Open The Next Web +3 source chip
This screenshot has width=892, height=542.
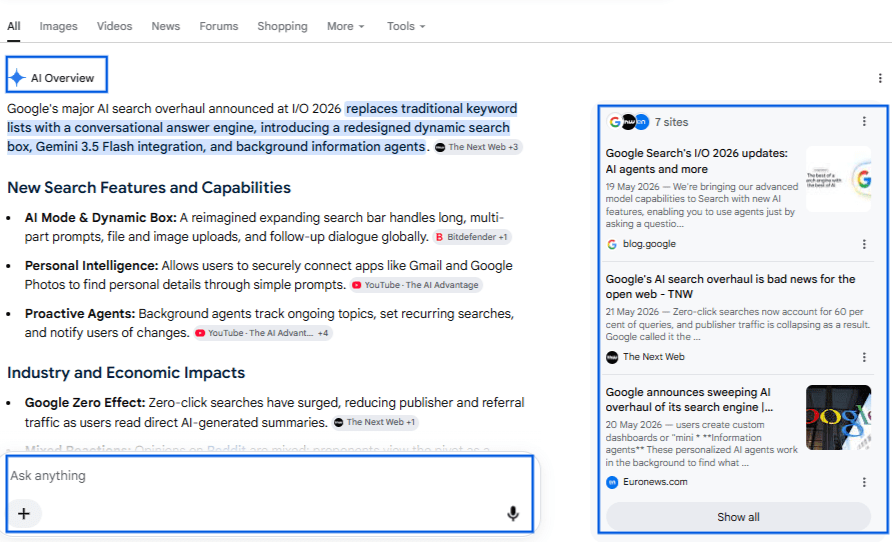[477, 147]
